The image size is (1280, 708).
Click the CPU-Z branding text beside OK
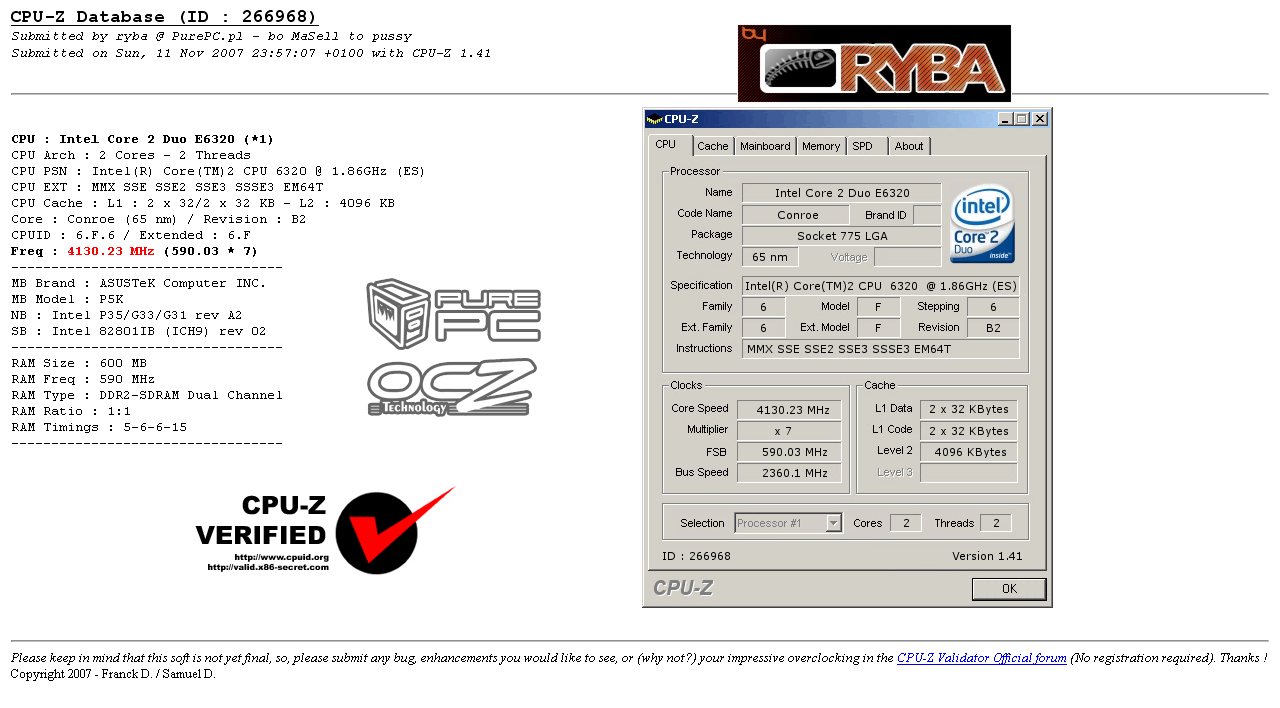[x=683, y=588]
